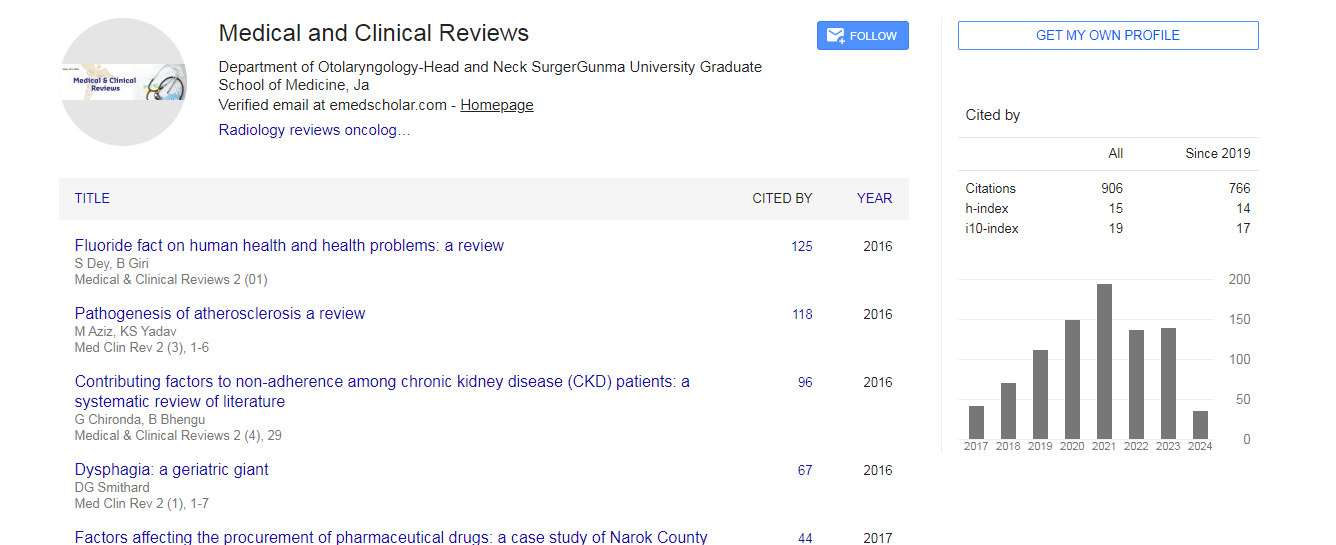1336x545 pixels.
Task: View the 125 citations of Fluoride article
Action: [x=801, y=247]
